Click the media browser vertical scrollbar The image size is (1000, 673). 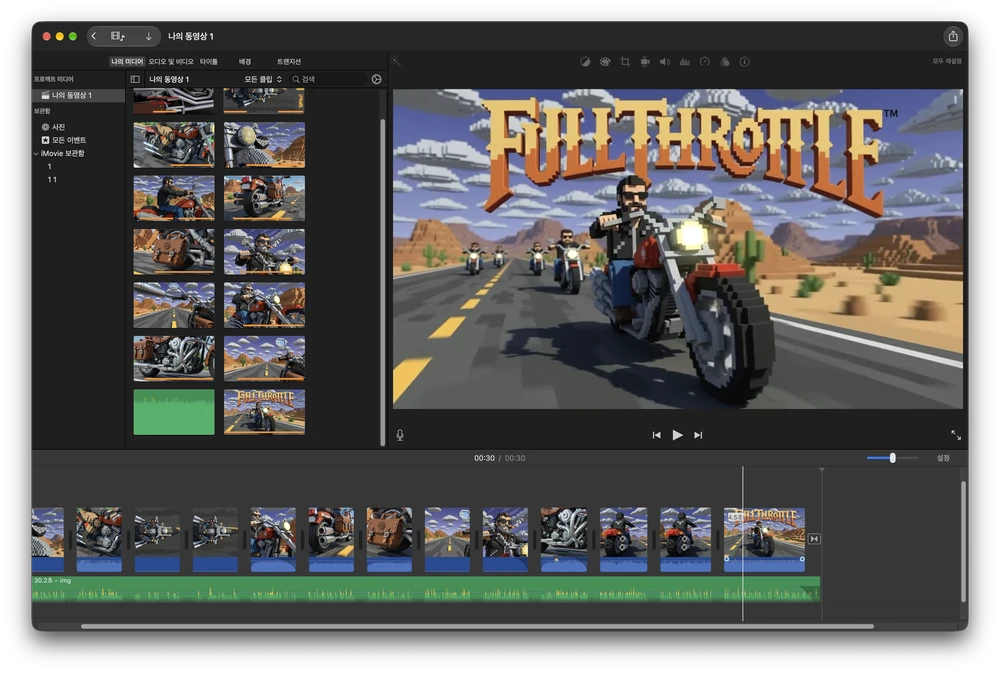pos(383,281)
